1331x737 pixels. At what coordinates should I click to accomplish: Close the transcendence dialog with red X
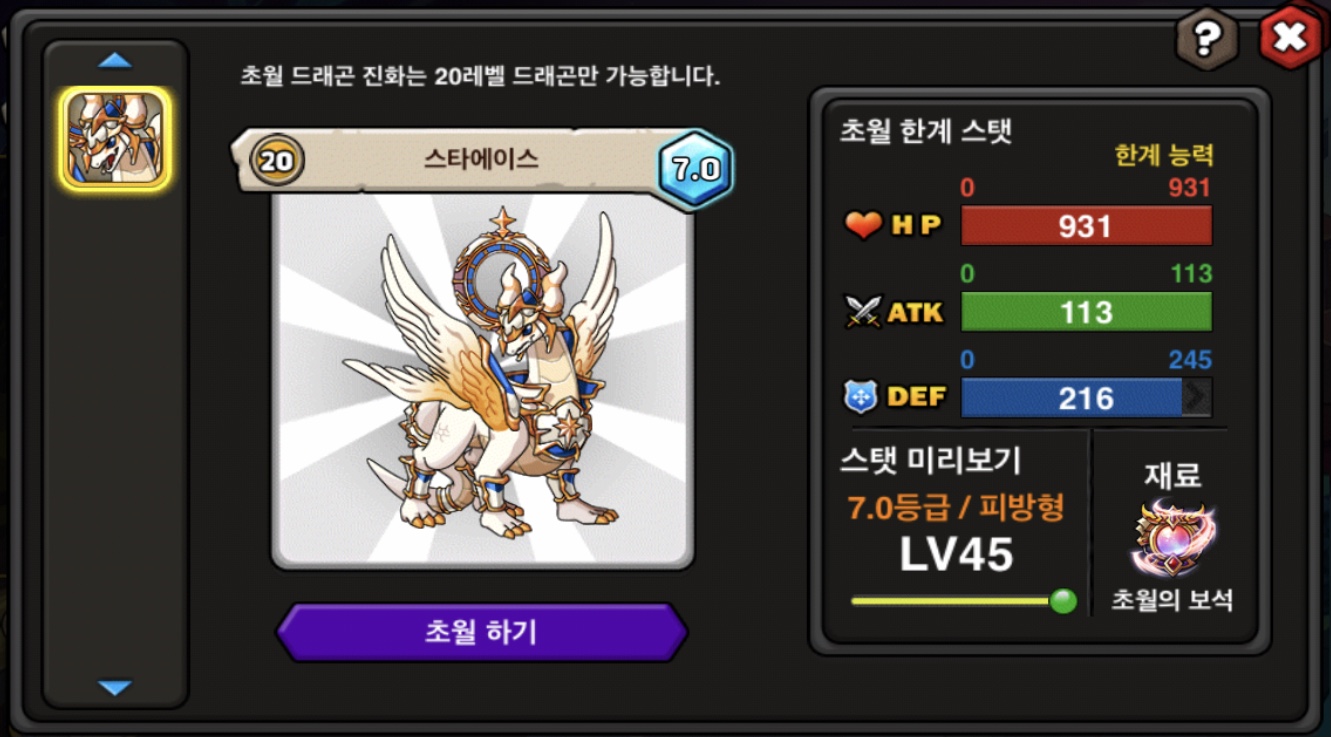1290,38
